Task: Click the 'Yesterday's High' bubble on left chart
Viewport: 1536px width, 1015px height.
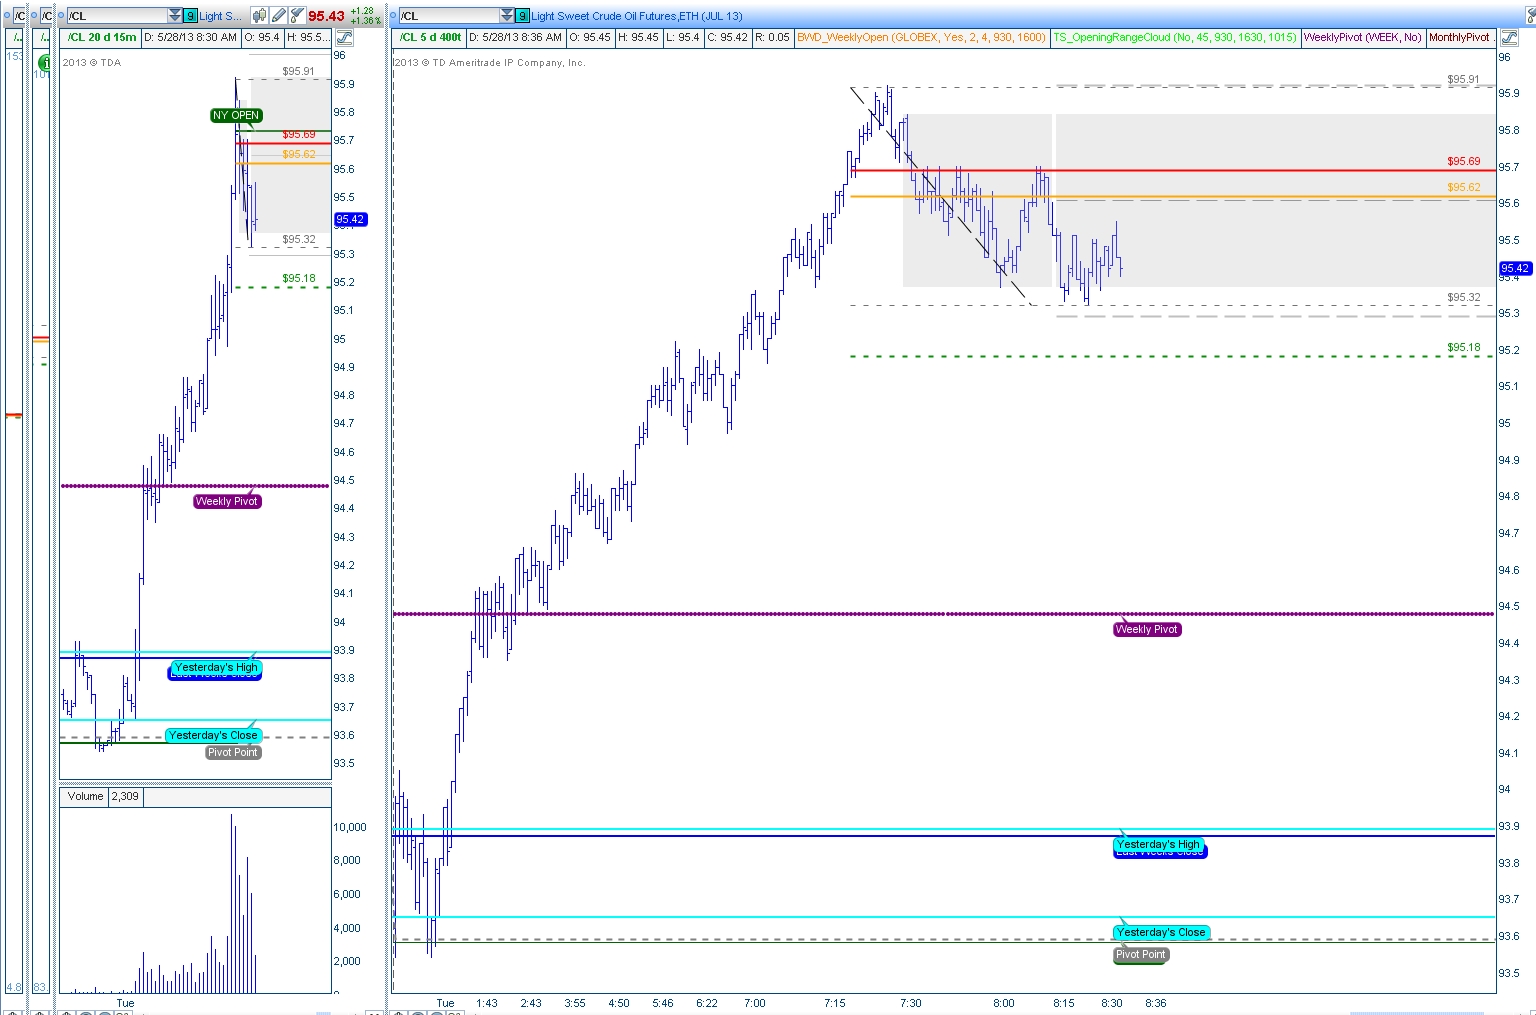Action: (x=216, y=667)
